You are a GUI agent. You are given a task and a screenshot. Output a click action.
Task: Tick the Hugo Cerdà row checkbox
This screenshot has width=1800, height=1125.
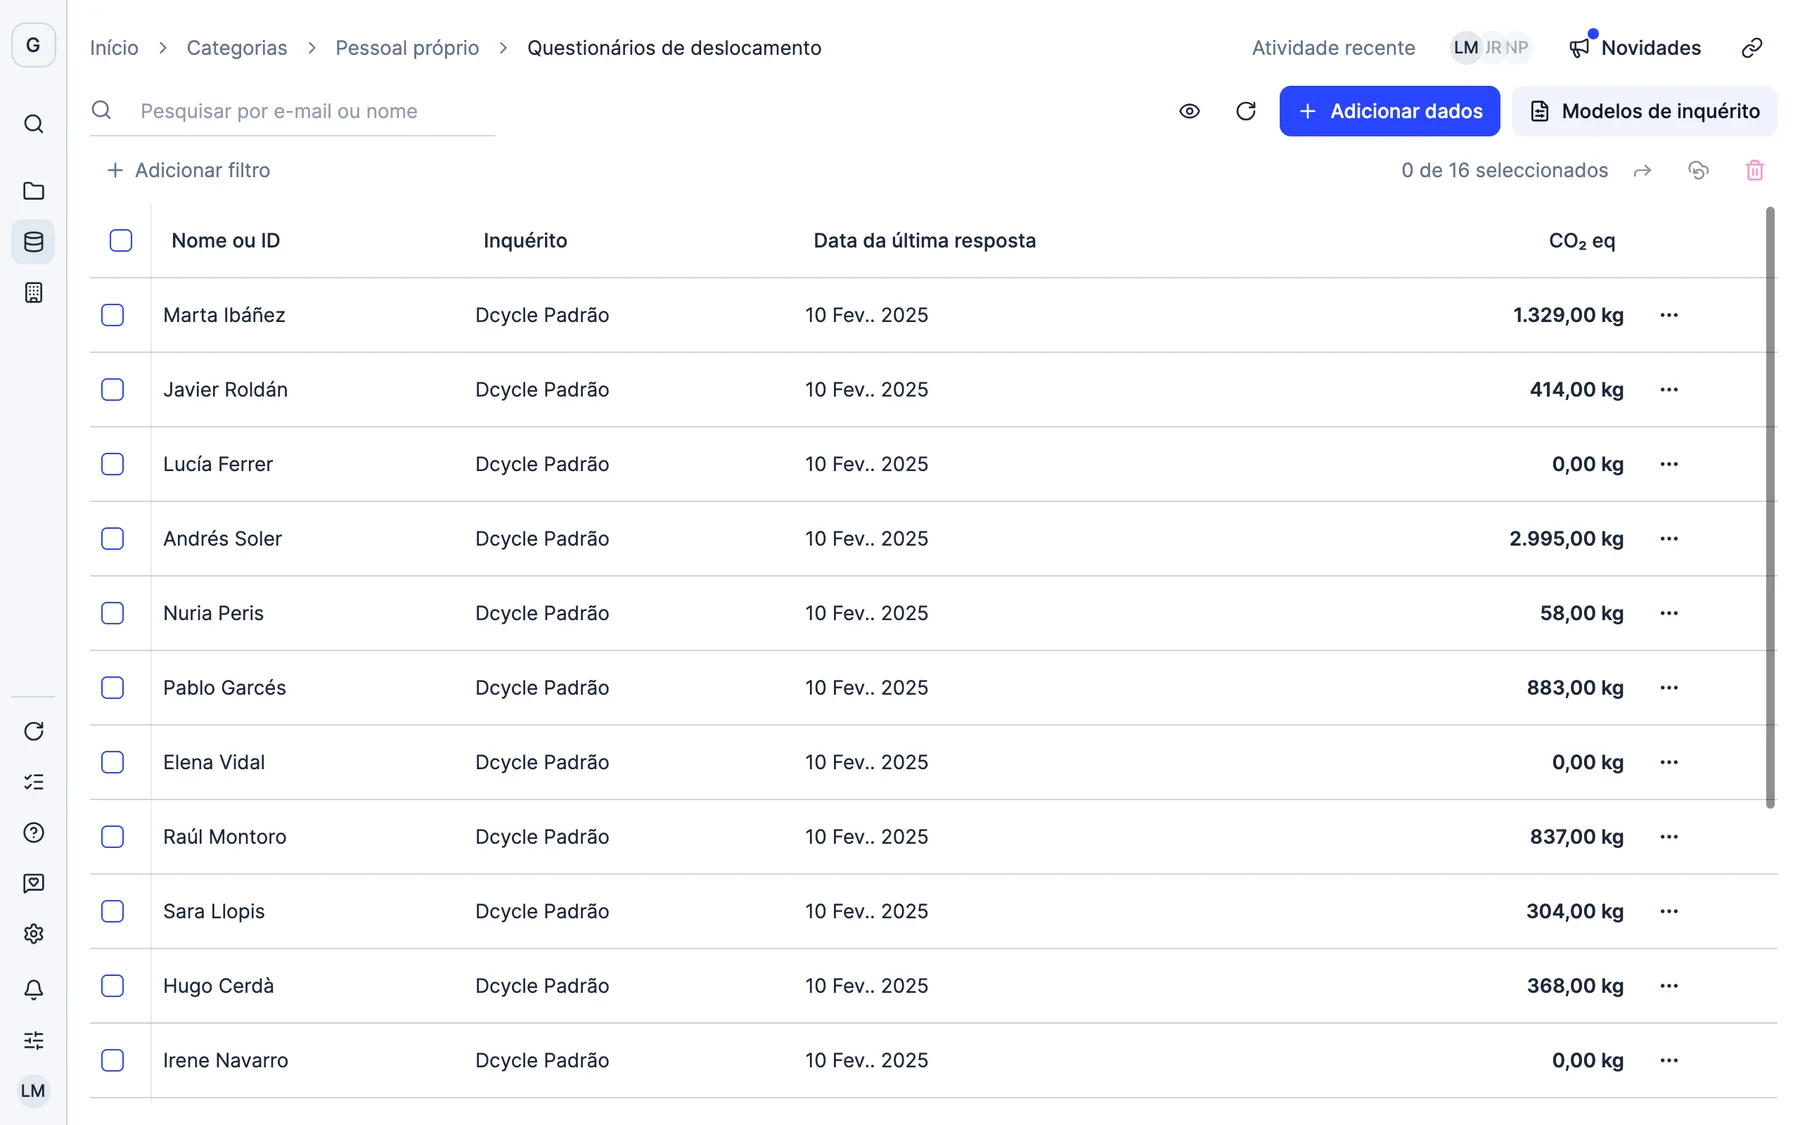(113, 986)
